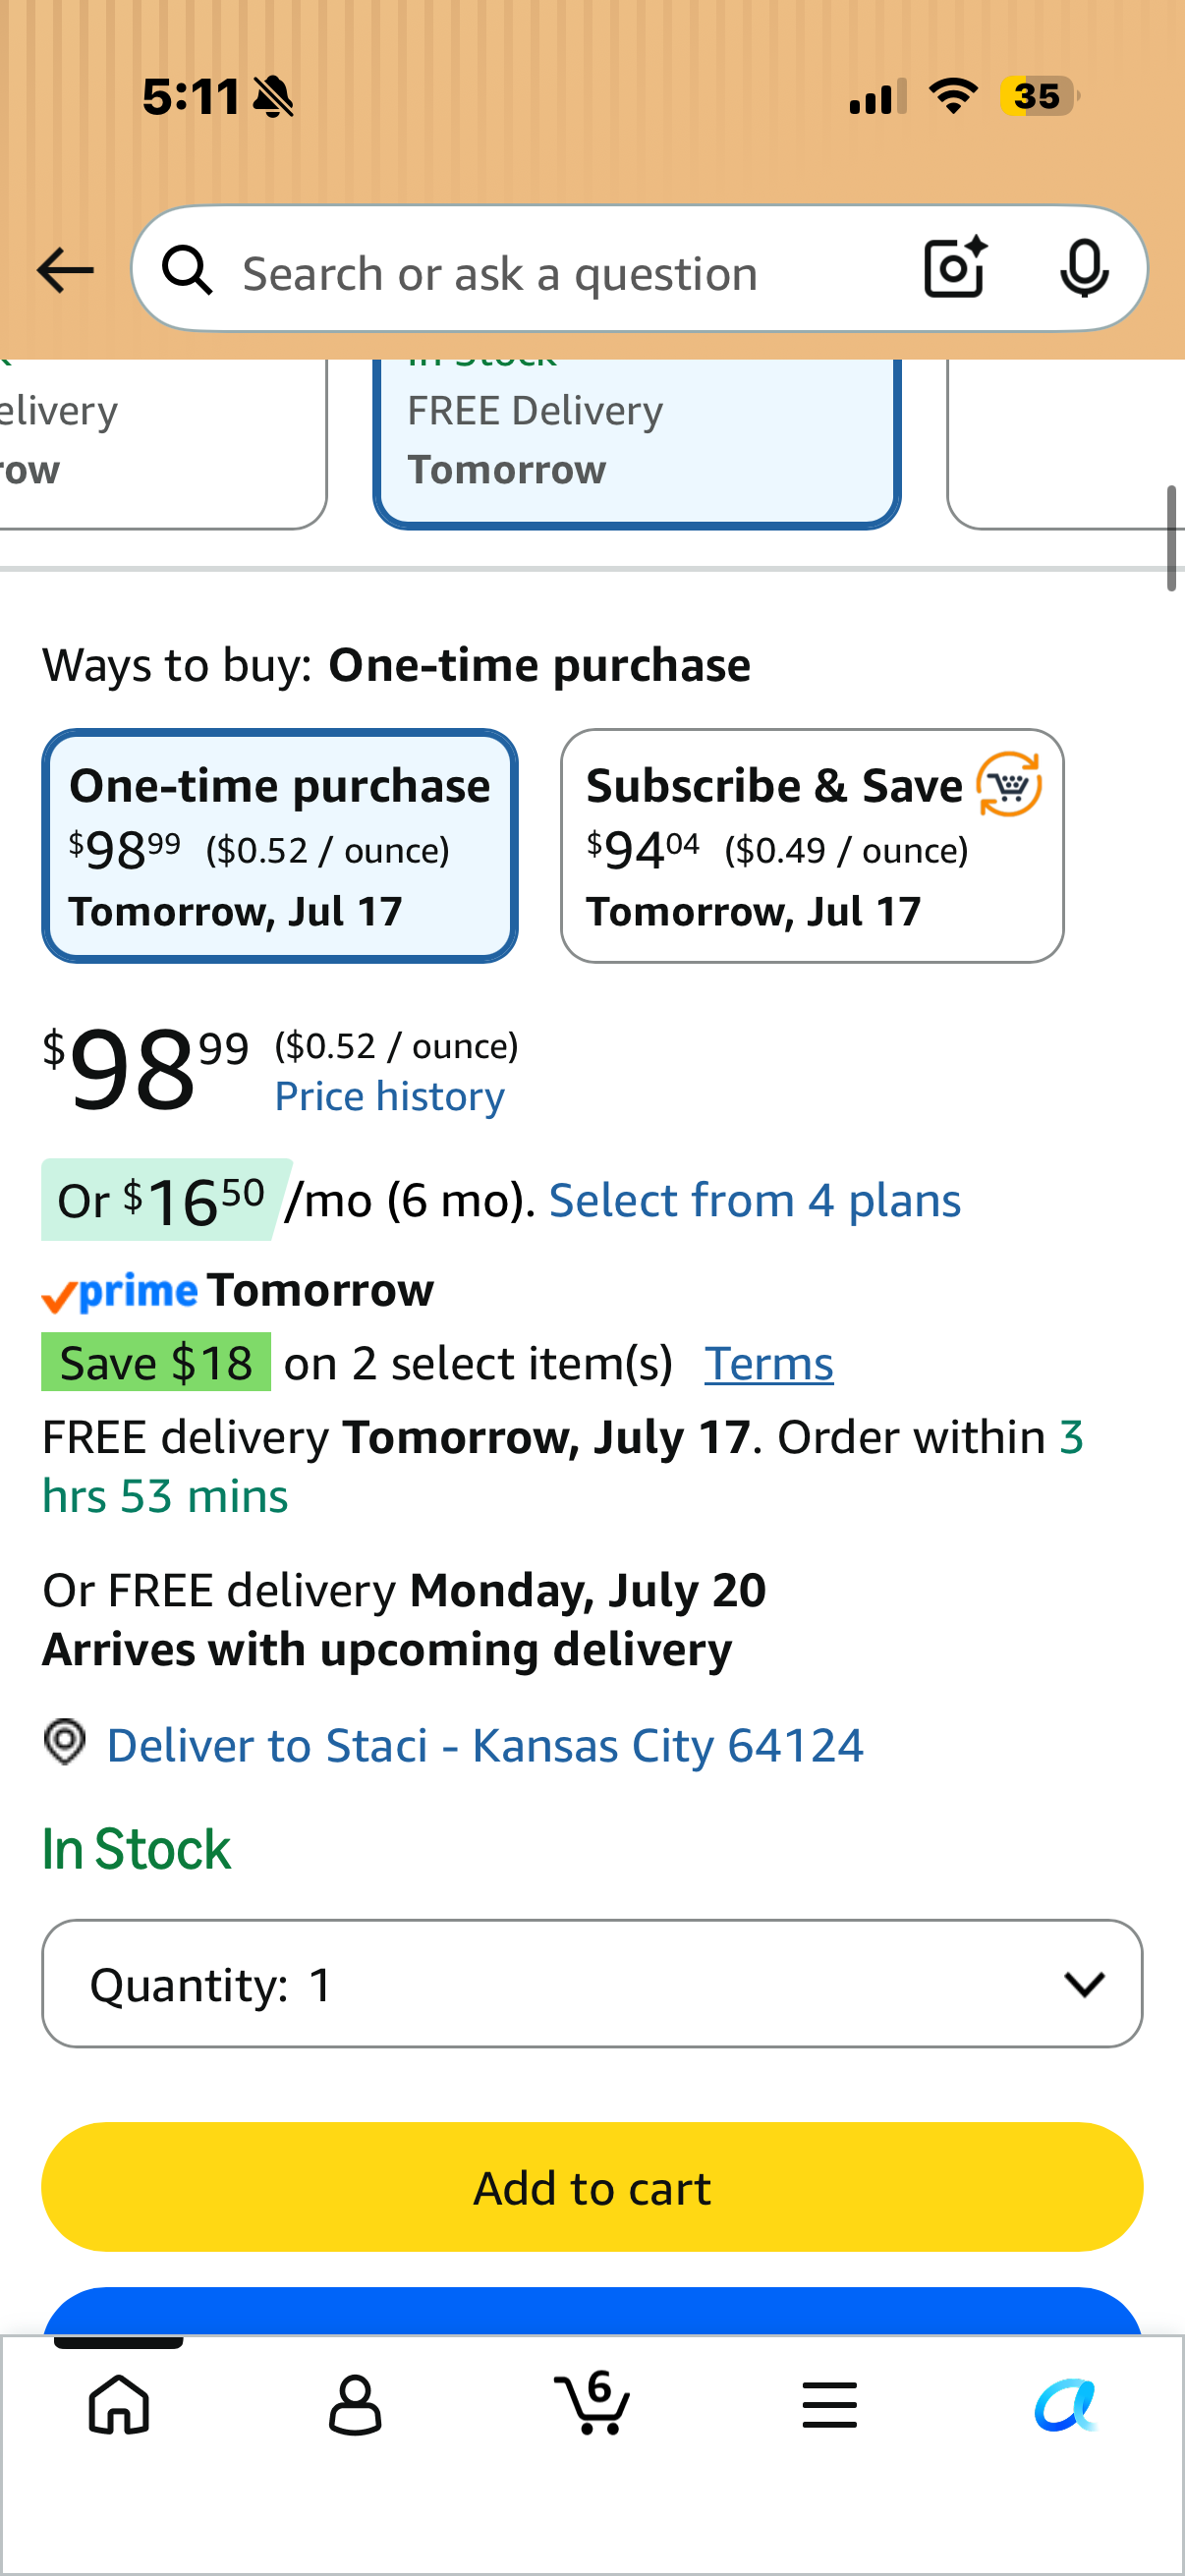1185x2576 pixels.
Task: Launch the Alexa assistant icon
Action: click(1066, 2404)
